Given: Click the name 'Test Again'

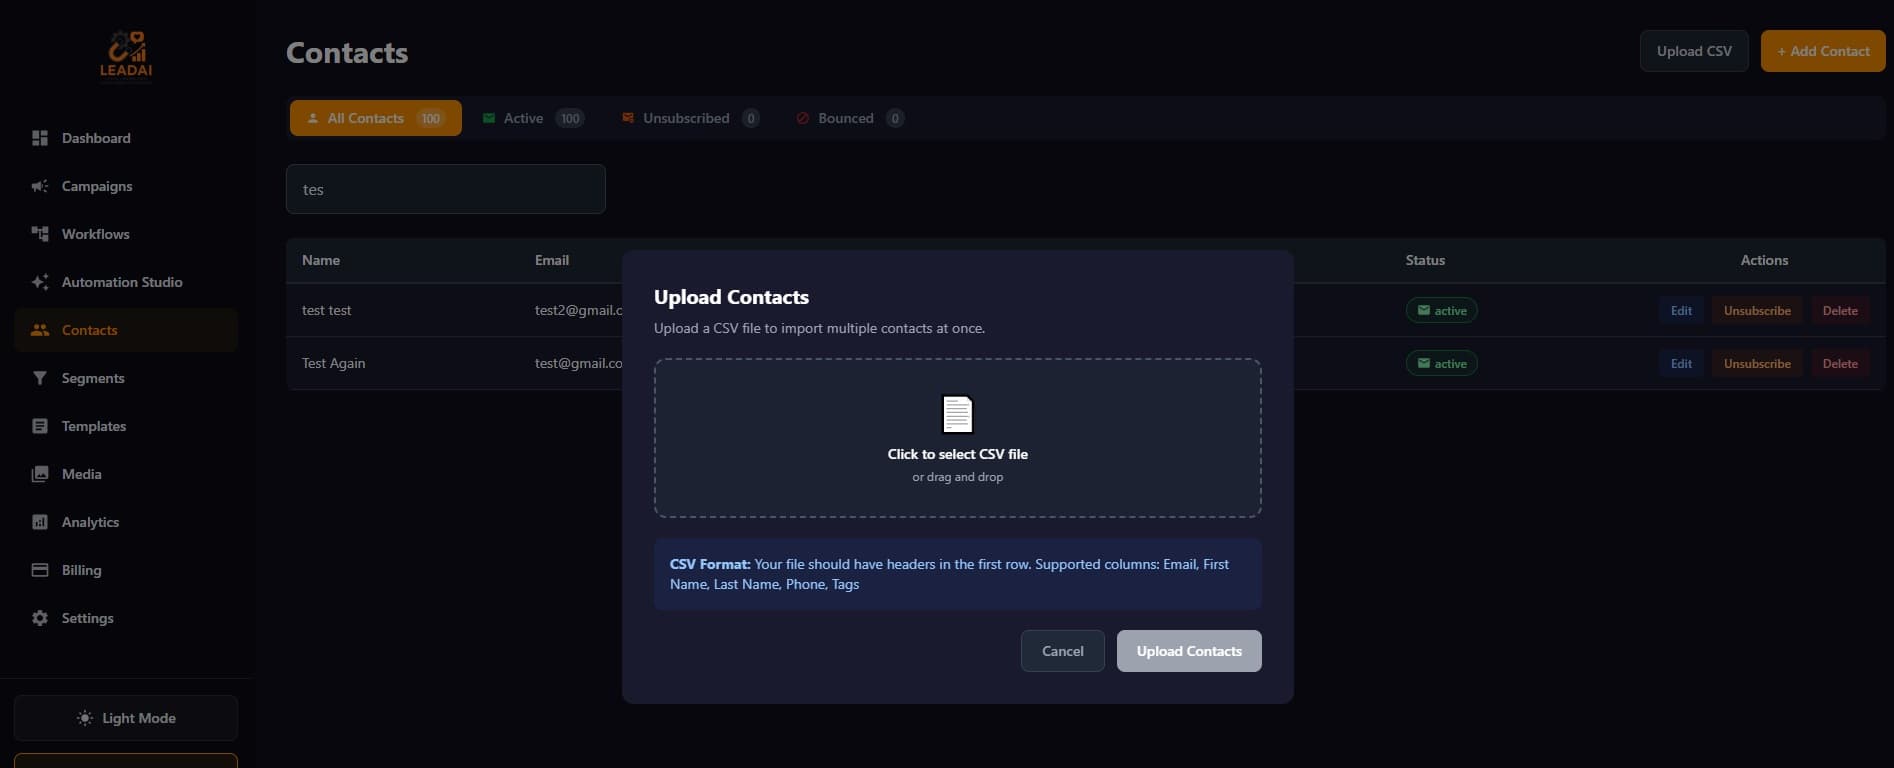Looking at the screenshot, I should tap(333, 363).
